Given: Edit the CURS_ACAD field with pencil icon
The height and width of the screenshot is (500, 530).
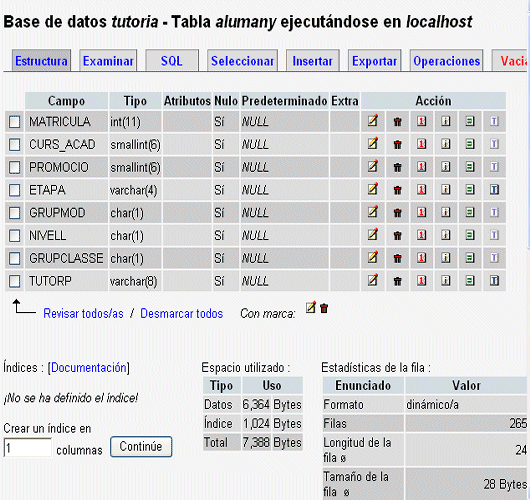Looking at the screenshot, I should (373, 144).
